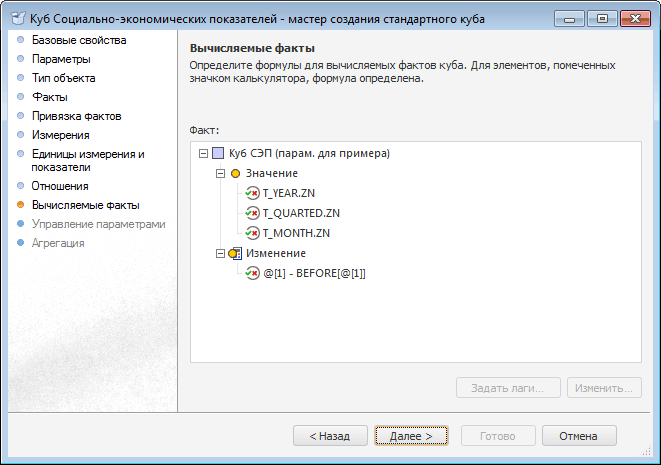Select the @[1] - BEFORE[@[1]] formula
The height and width of the screenshot is (465, 661).
[314, 273]
